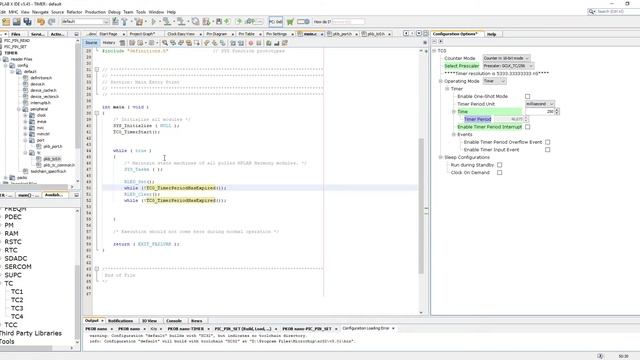The height and width of the screenshot is (360, 640).
Task: Click the Redo arrow icon
Action: [51, 22]
